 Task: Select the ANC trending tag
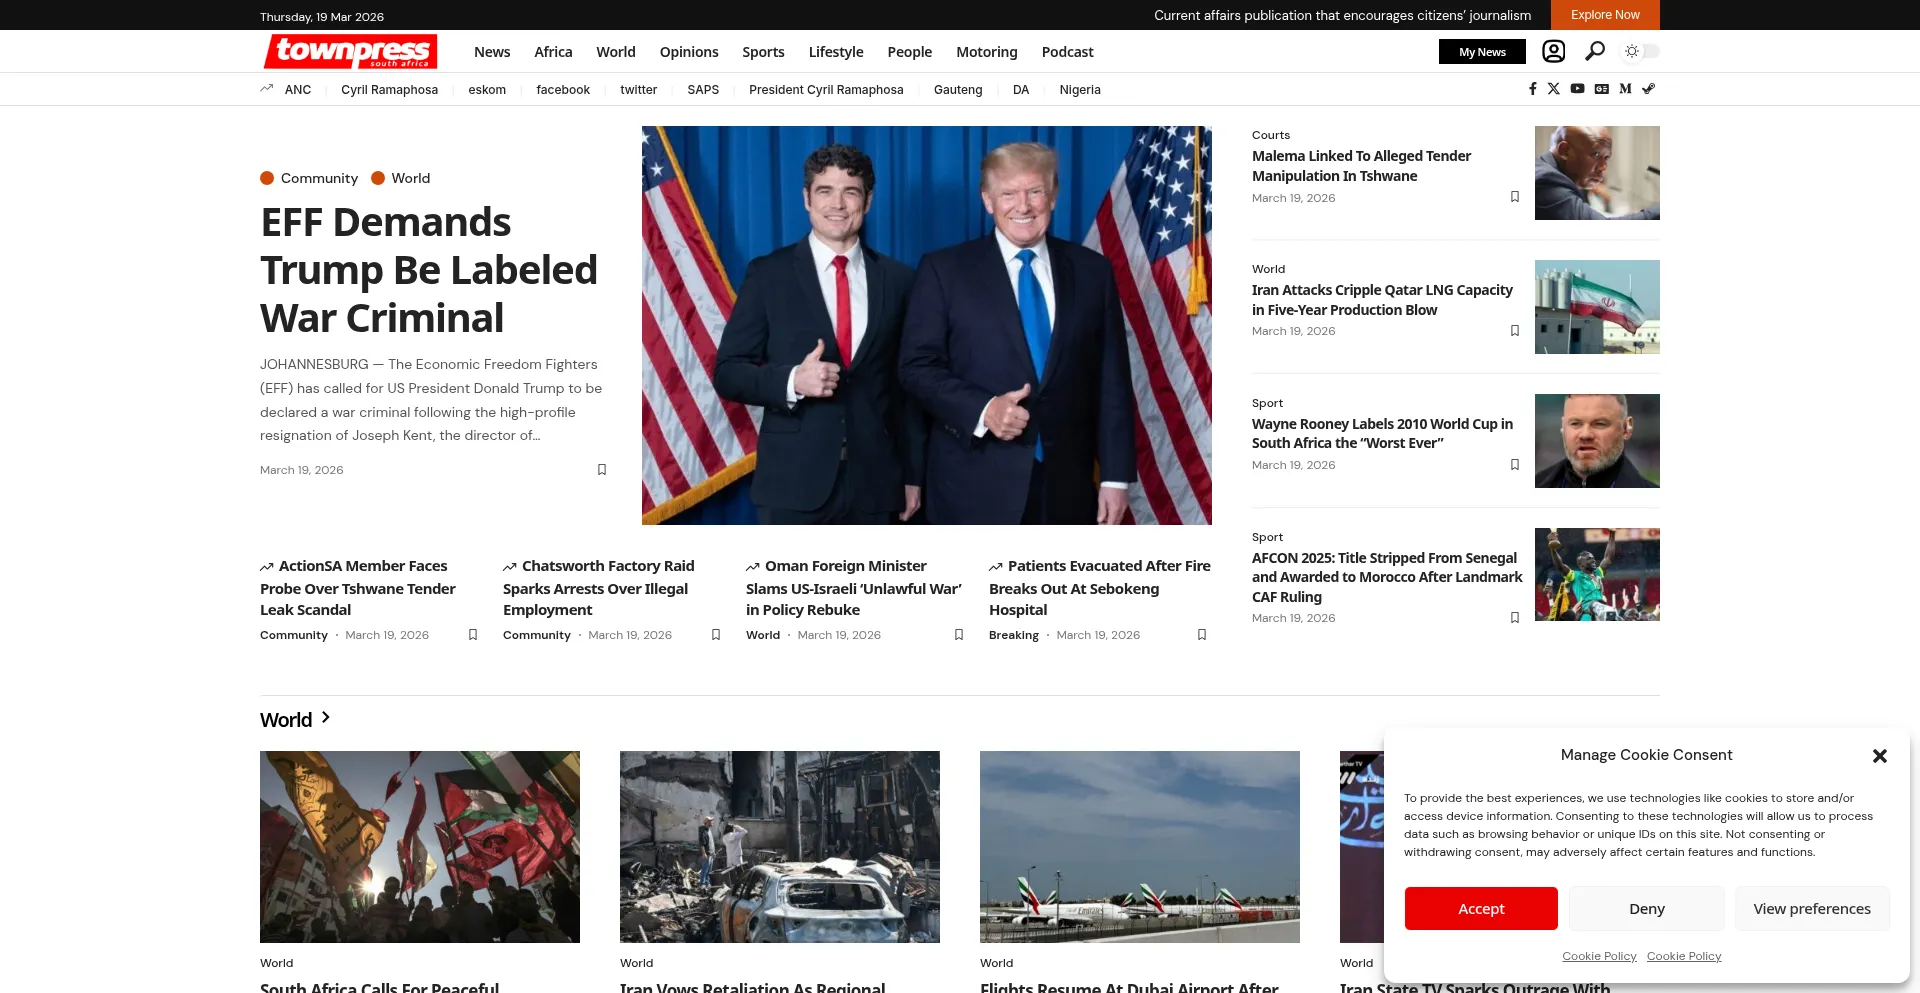pos(298,90)
